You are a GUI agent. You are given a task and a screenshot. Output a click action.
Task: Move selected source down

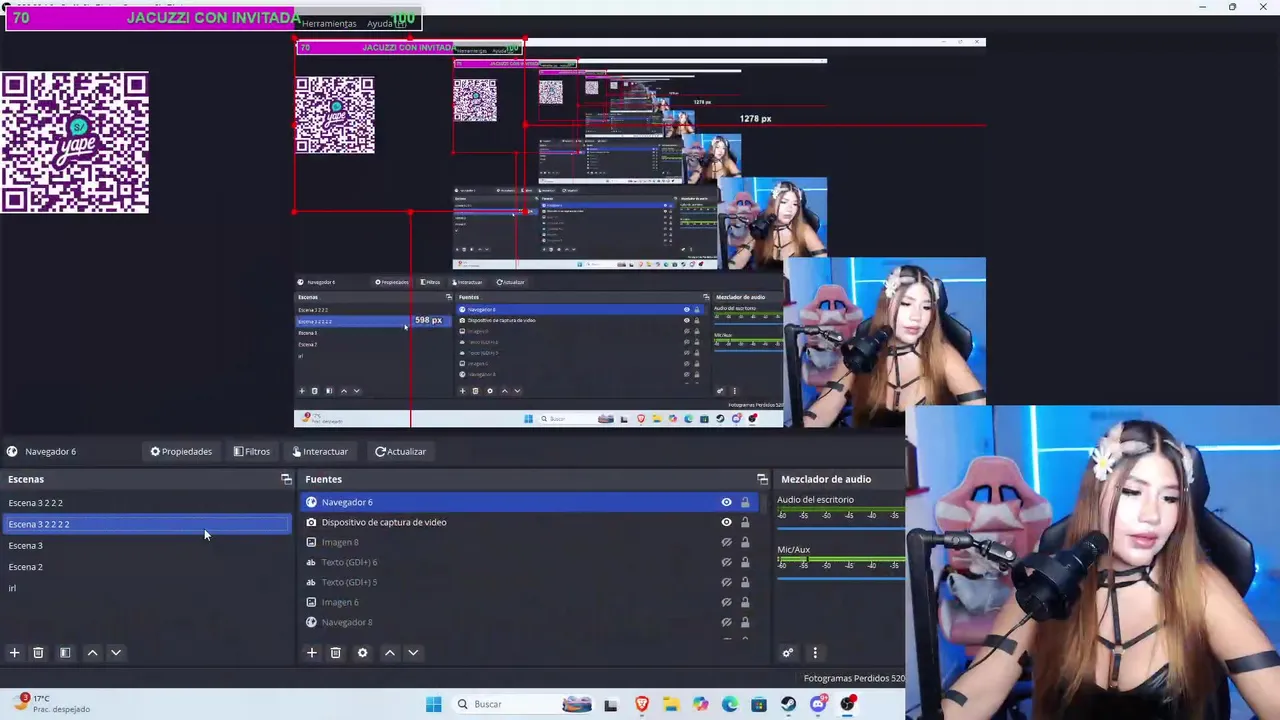[x=413, y=653]
